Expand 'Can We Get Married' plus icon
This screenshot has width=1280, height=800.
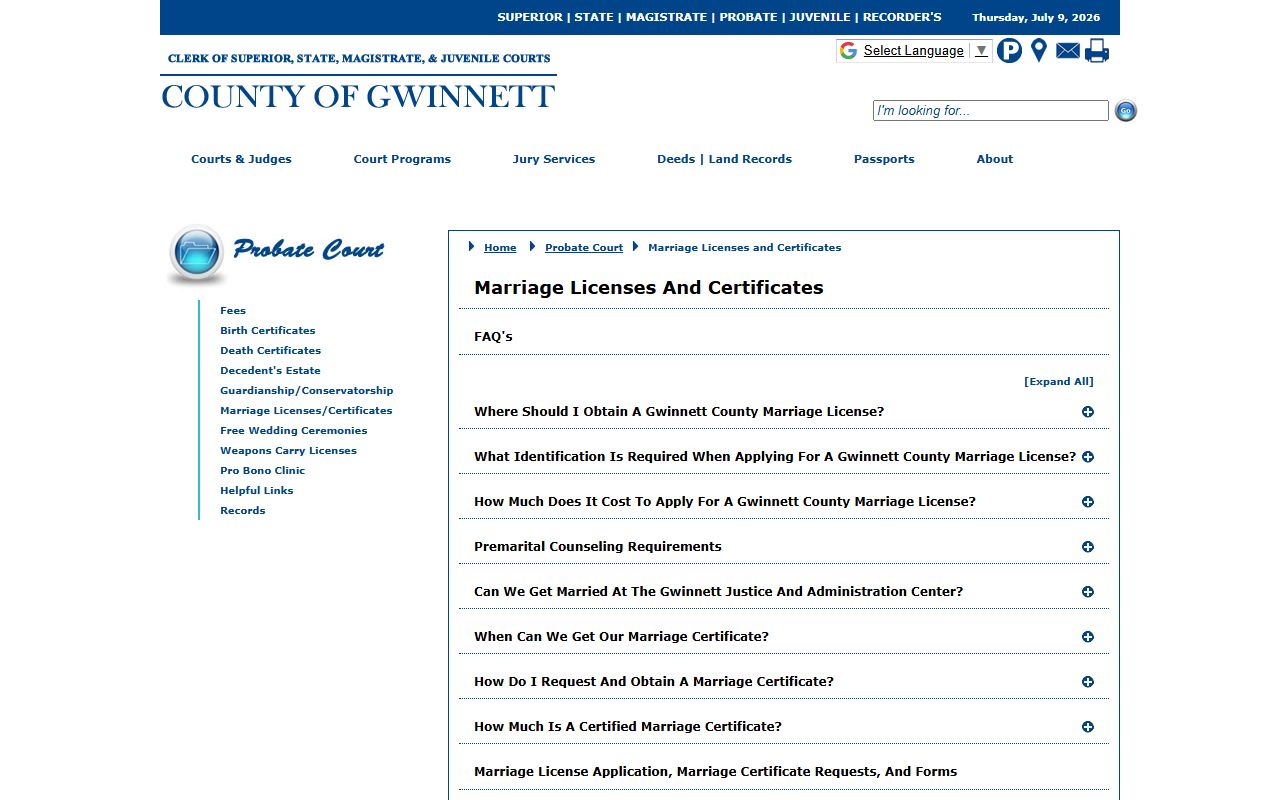coord(1088,592)
